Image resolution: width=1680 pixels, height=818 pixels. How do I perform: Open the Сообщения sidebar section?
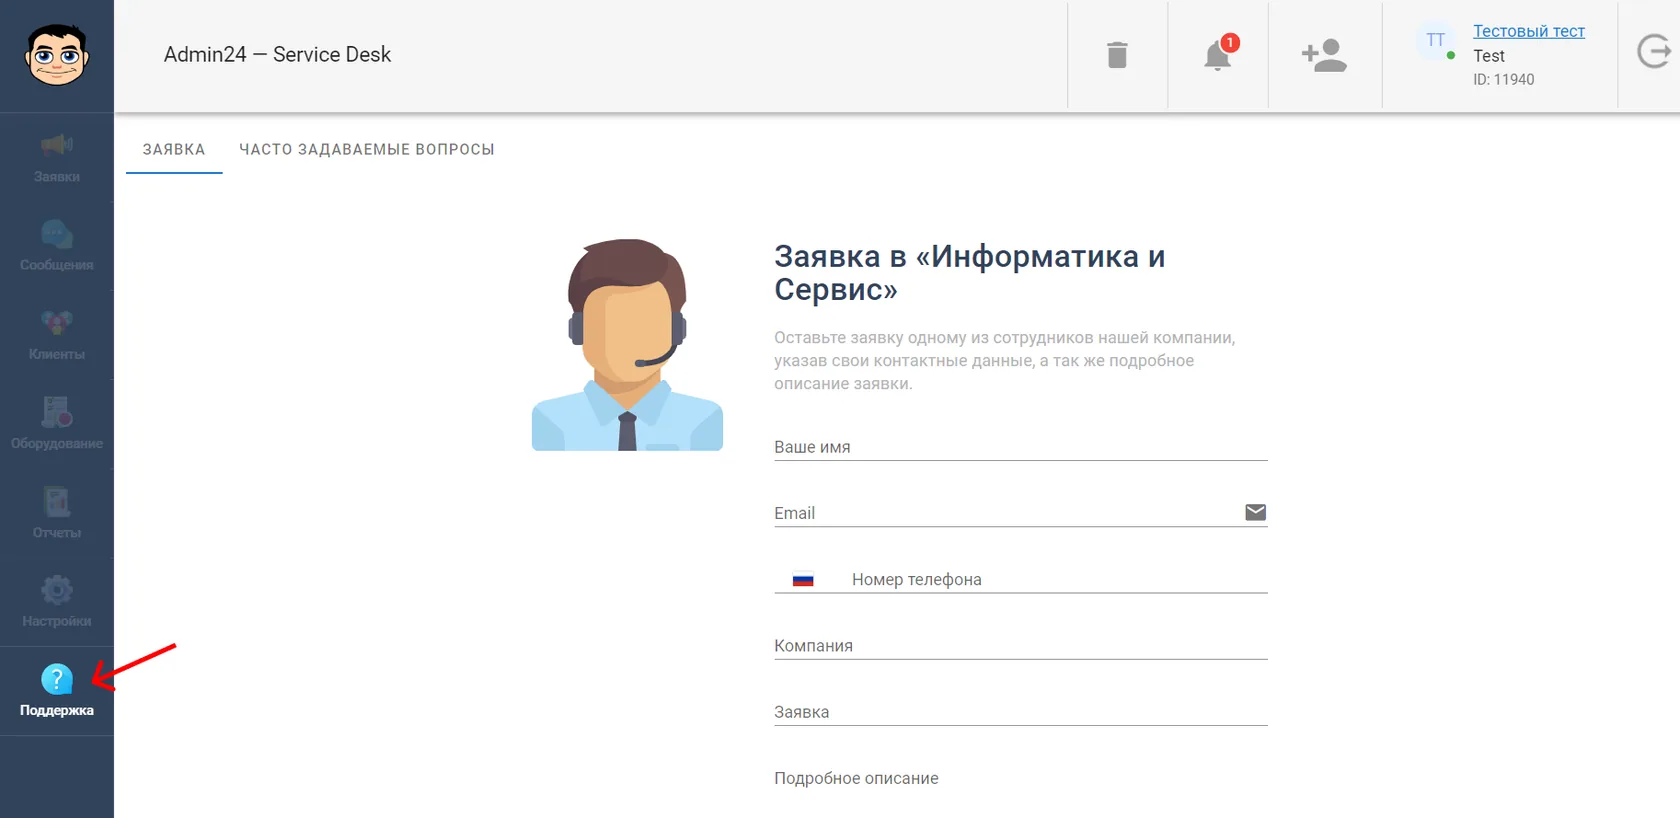pos(57,247)
